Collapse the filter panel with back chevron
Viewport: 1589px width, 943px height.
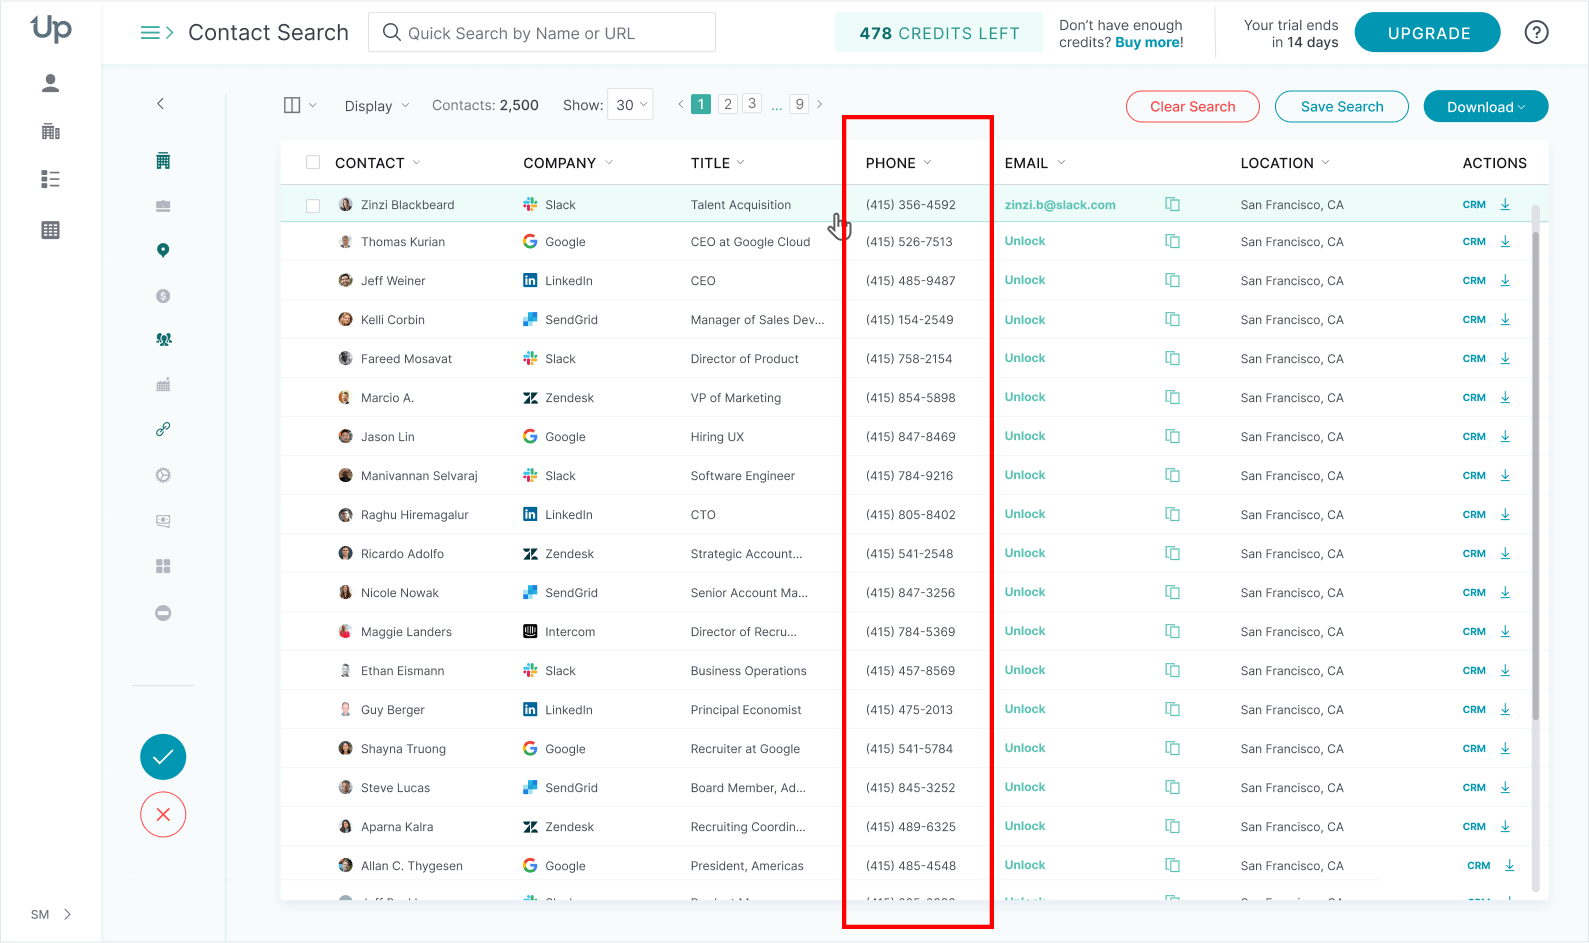(160, 104)
